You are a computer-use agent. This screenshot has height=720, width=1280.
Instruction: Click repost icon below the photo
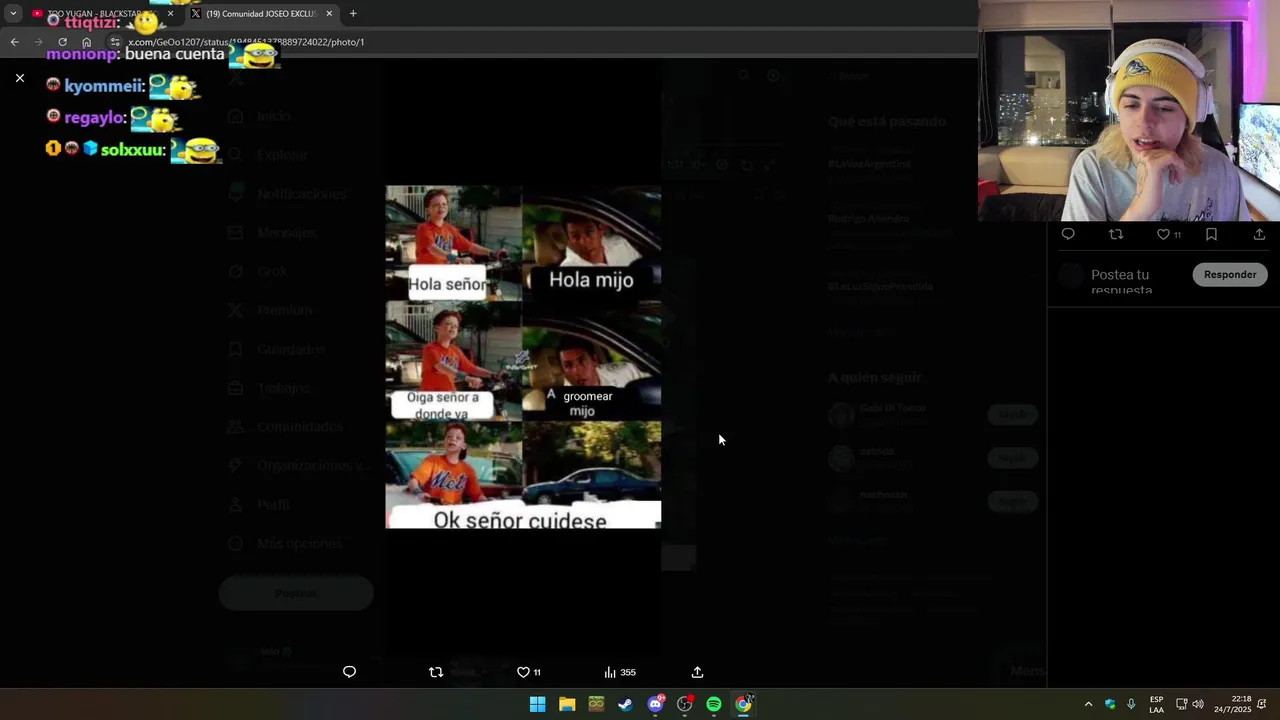click(x=436, y=672)
